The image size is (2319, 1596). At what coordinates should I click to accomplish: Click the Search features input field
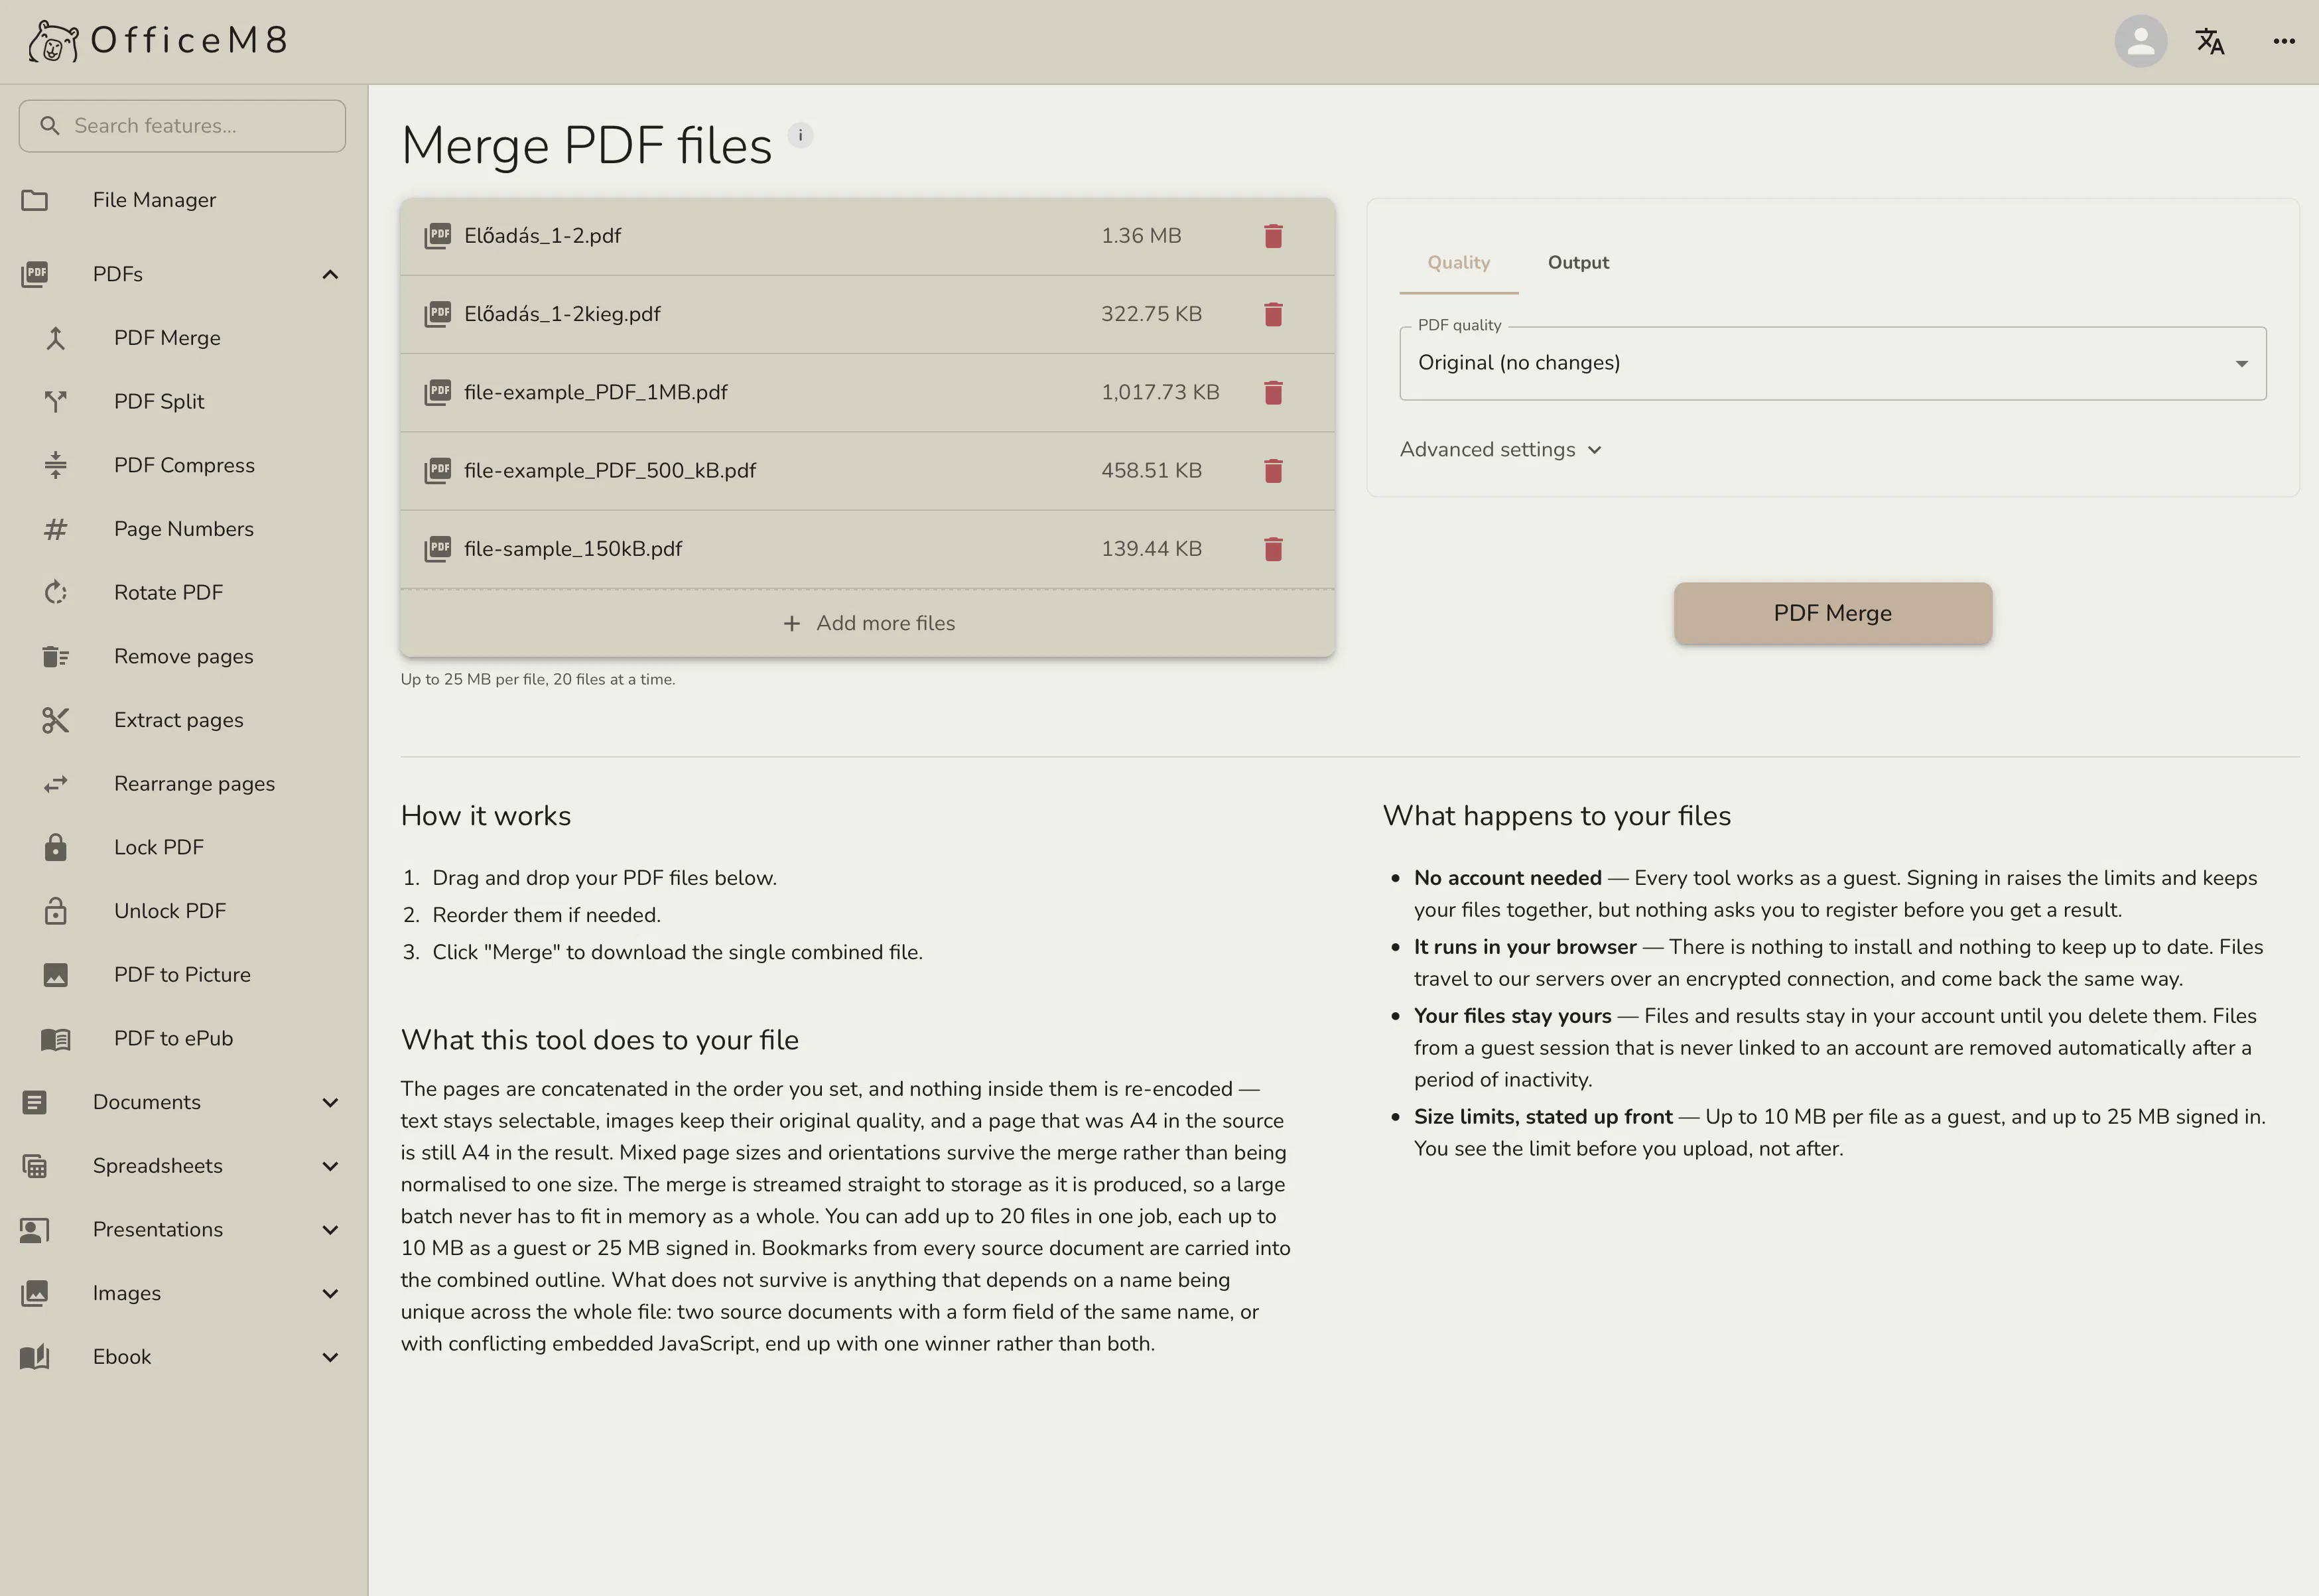tap(182, 126)
